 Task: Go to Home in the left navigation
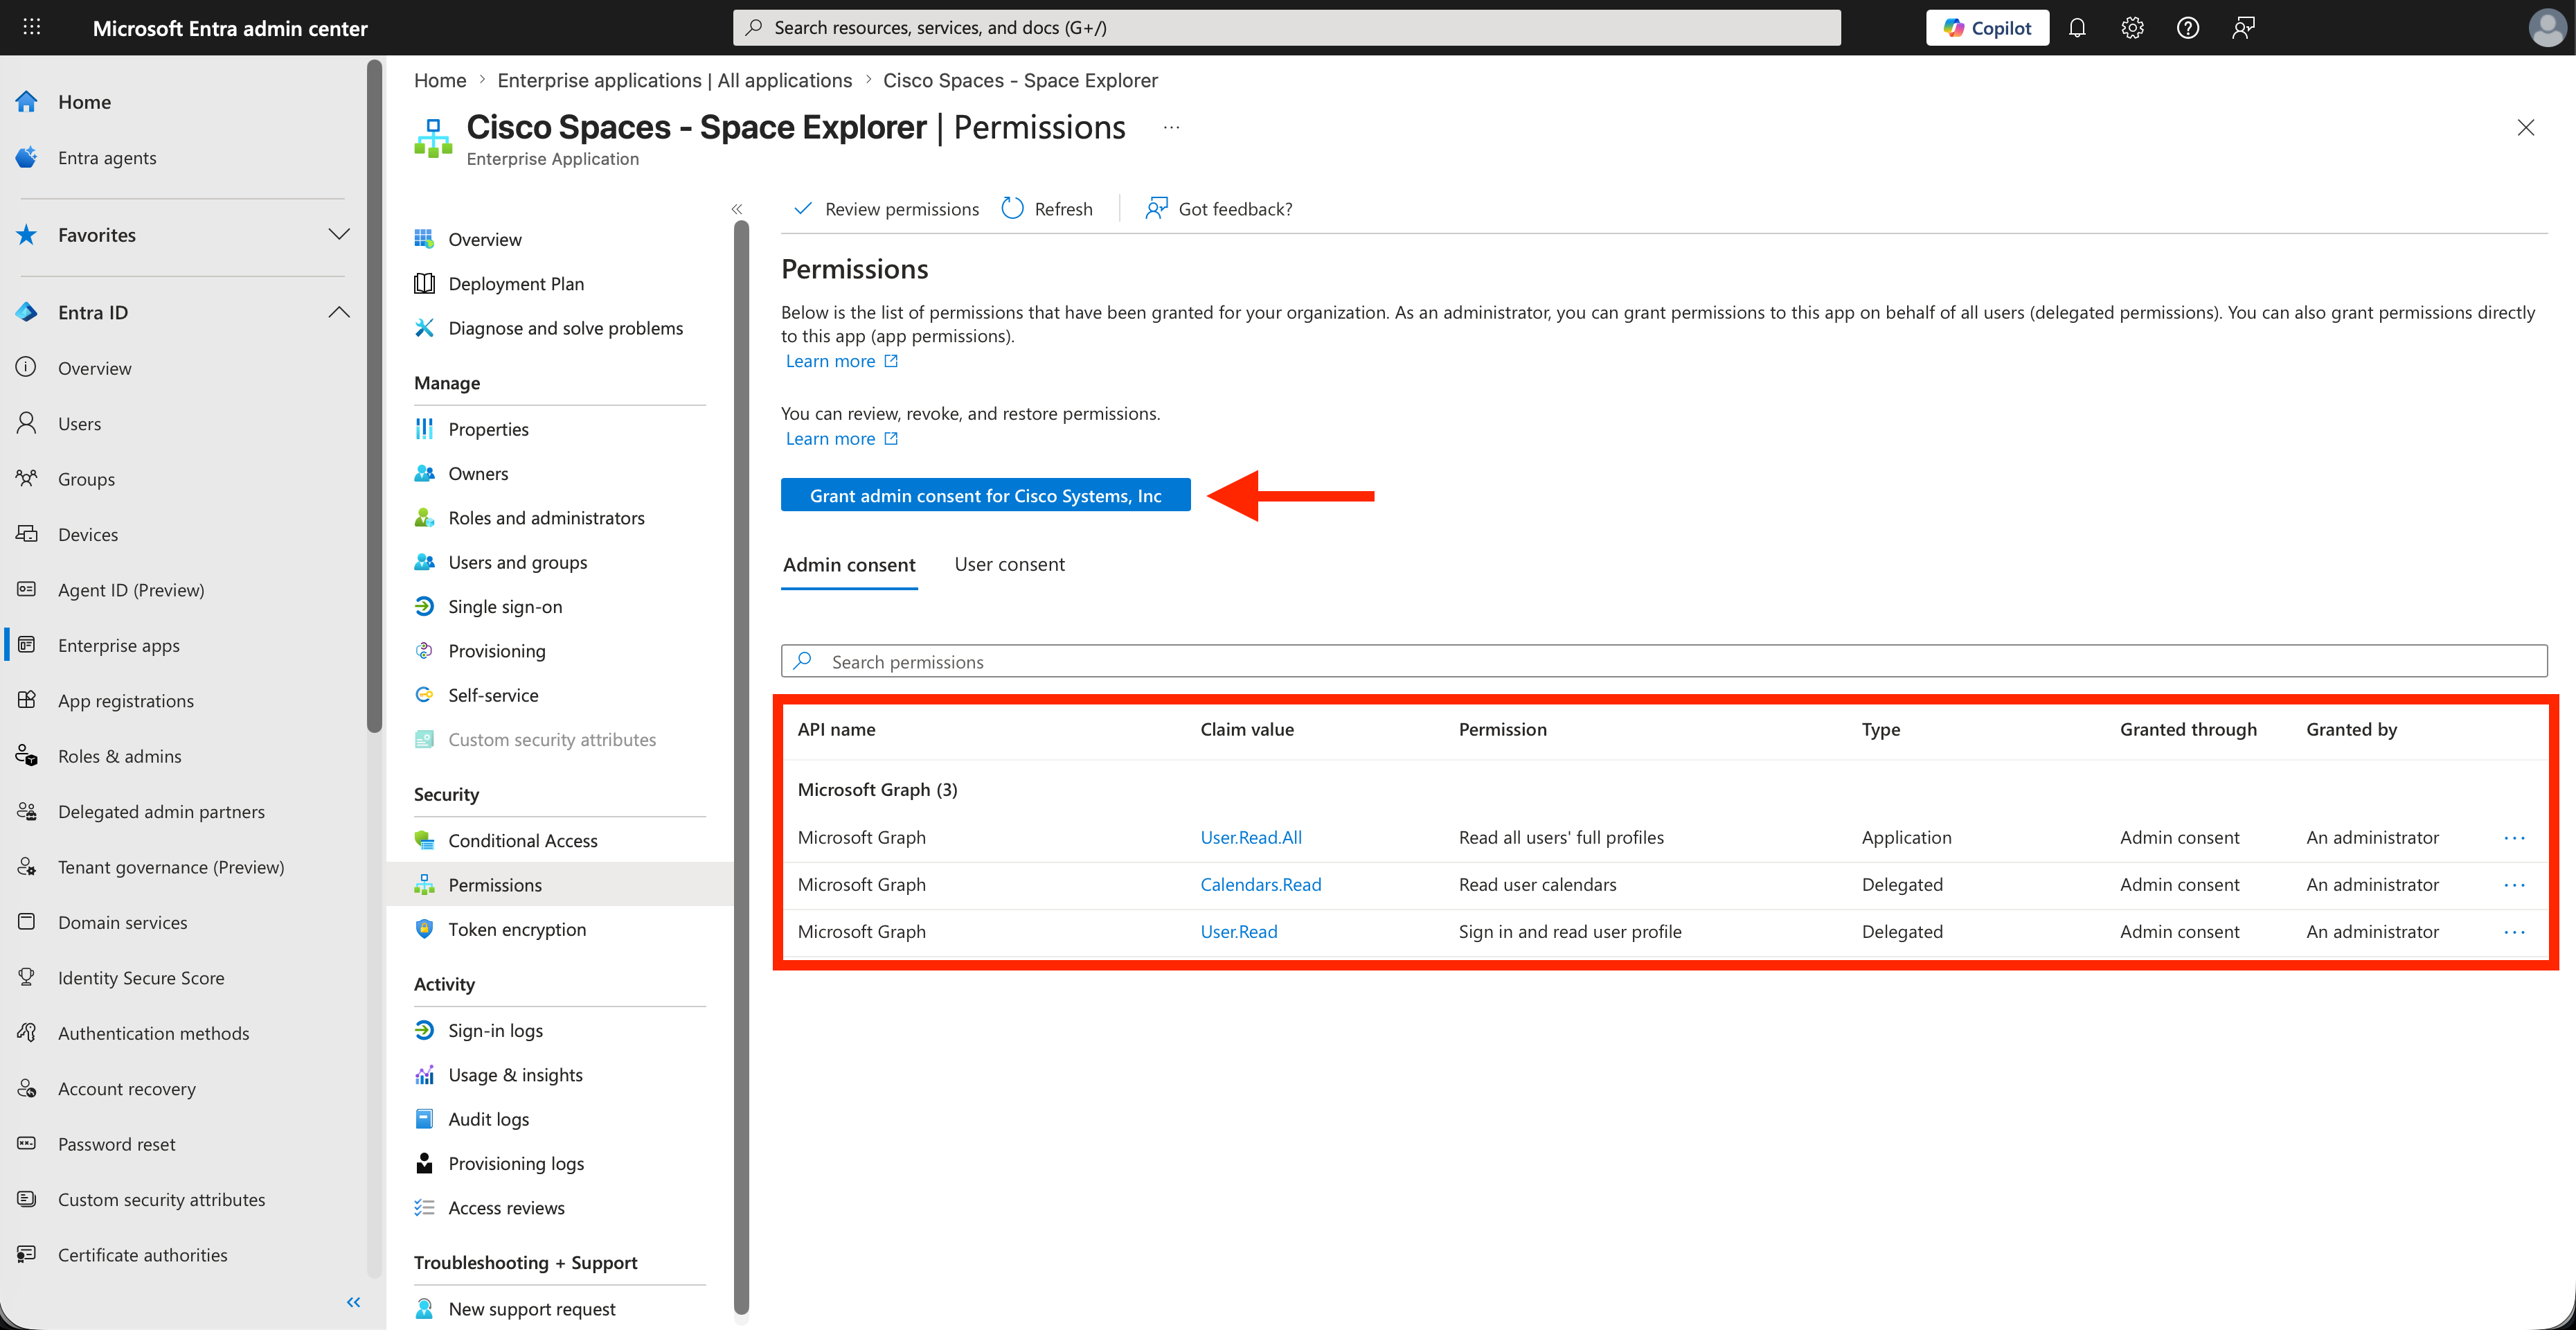[x=84, y=102]
